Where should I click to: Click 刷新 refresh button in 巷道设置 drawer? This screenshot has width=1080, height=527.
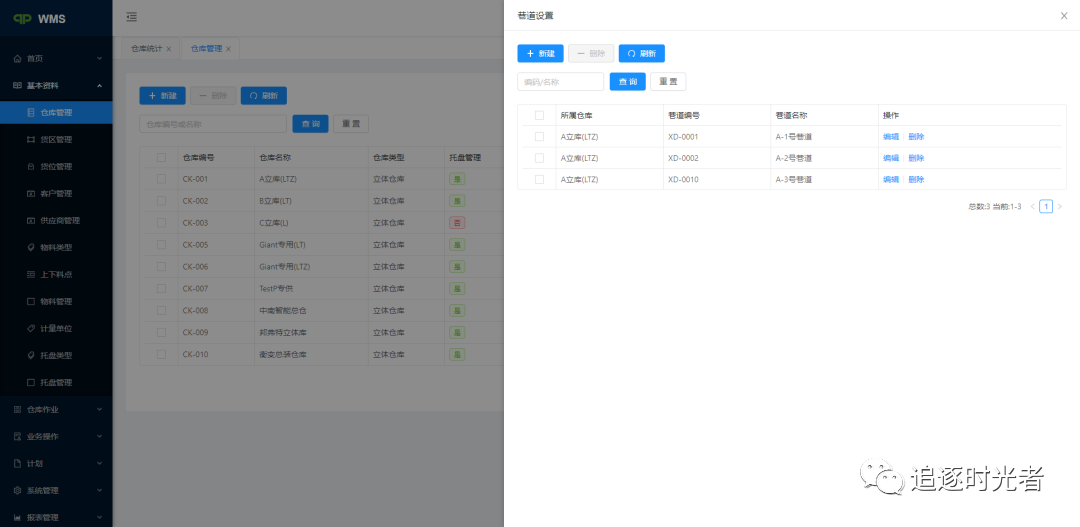[x=641, y=54]
